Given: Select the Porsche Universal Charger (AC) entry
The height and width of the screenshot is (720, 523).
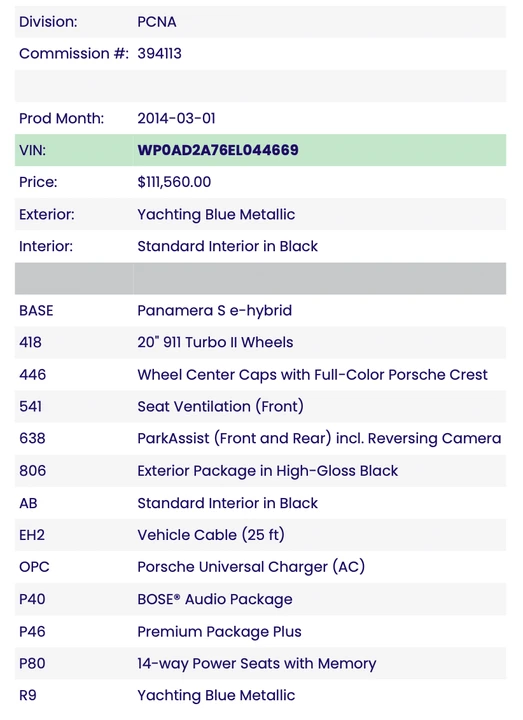Looking at the screenshot, I should point(251,567).
